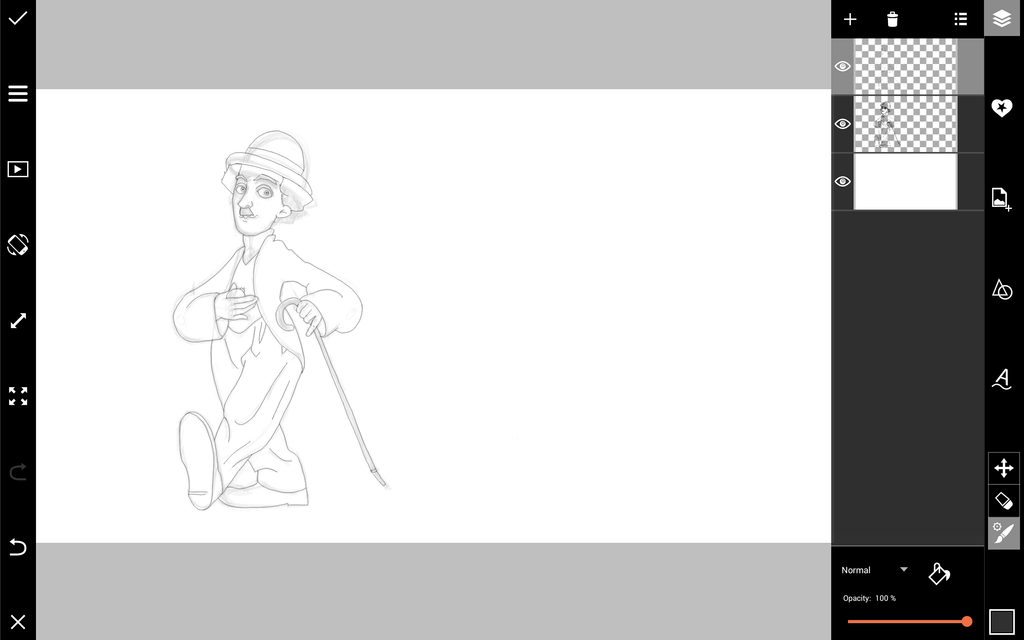Select the text tool icon
Viewport: 1024px width, 640px height.
[1002, 379]
